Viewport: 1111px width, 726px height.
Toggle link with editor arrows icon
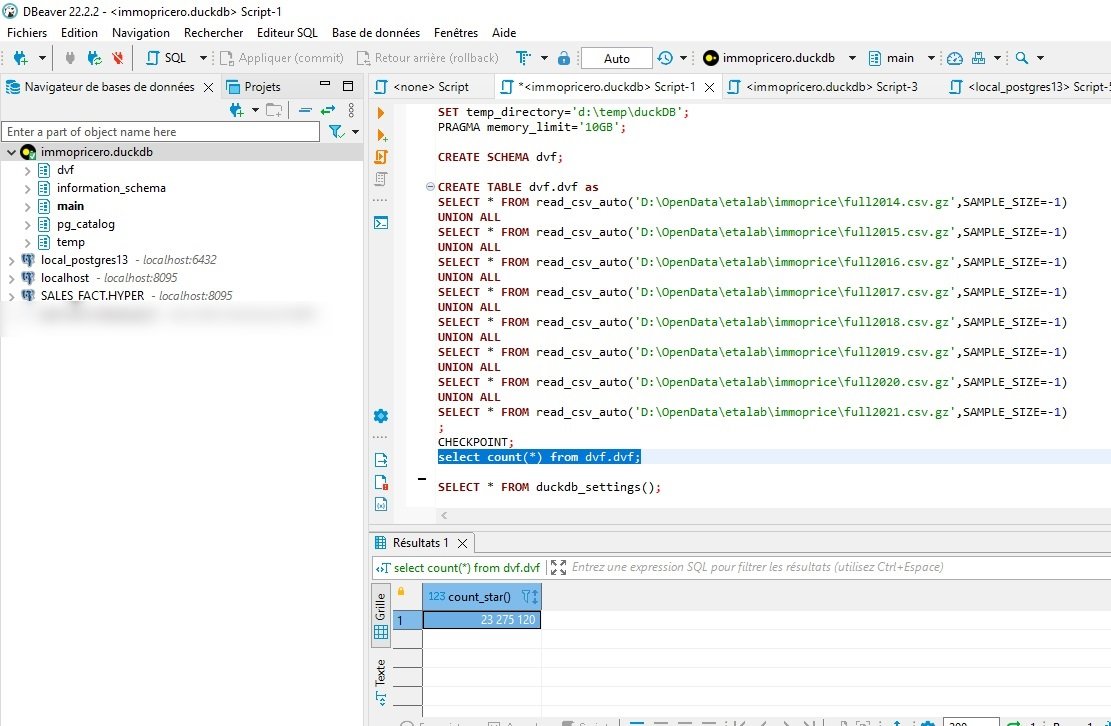[x=327, y=110]
